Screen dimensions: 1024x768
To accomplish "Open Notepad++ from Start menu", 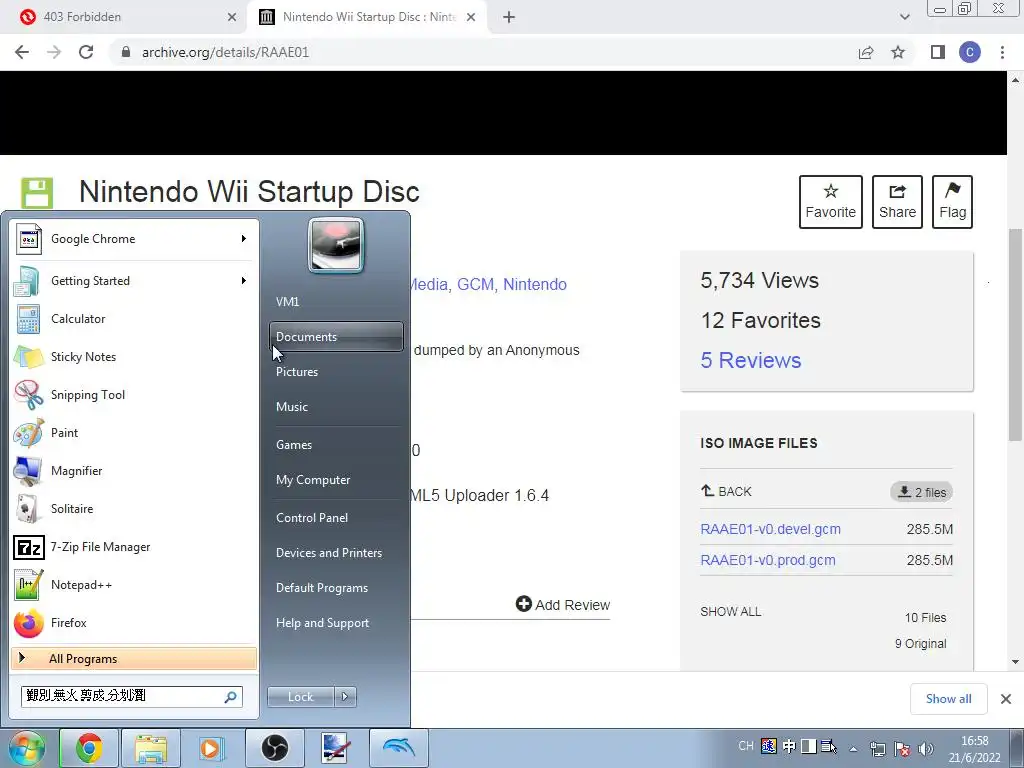I will click(x=134, y=584).
